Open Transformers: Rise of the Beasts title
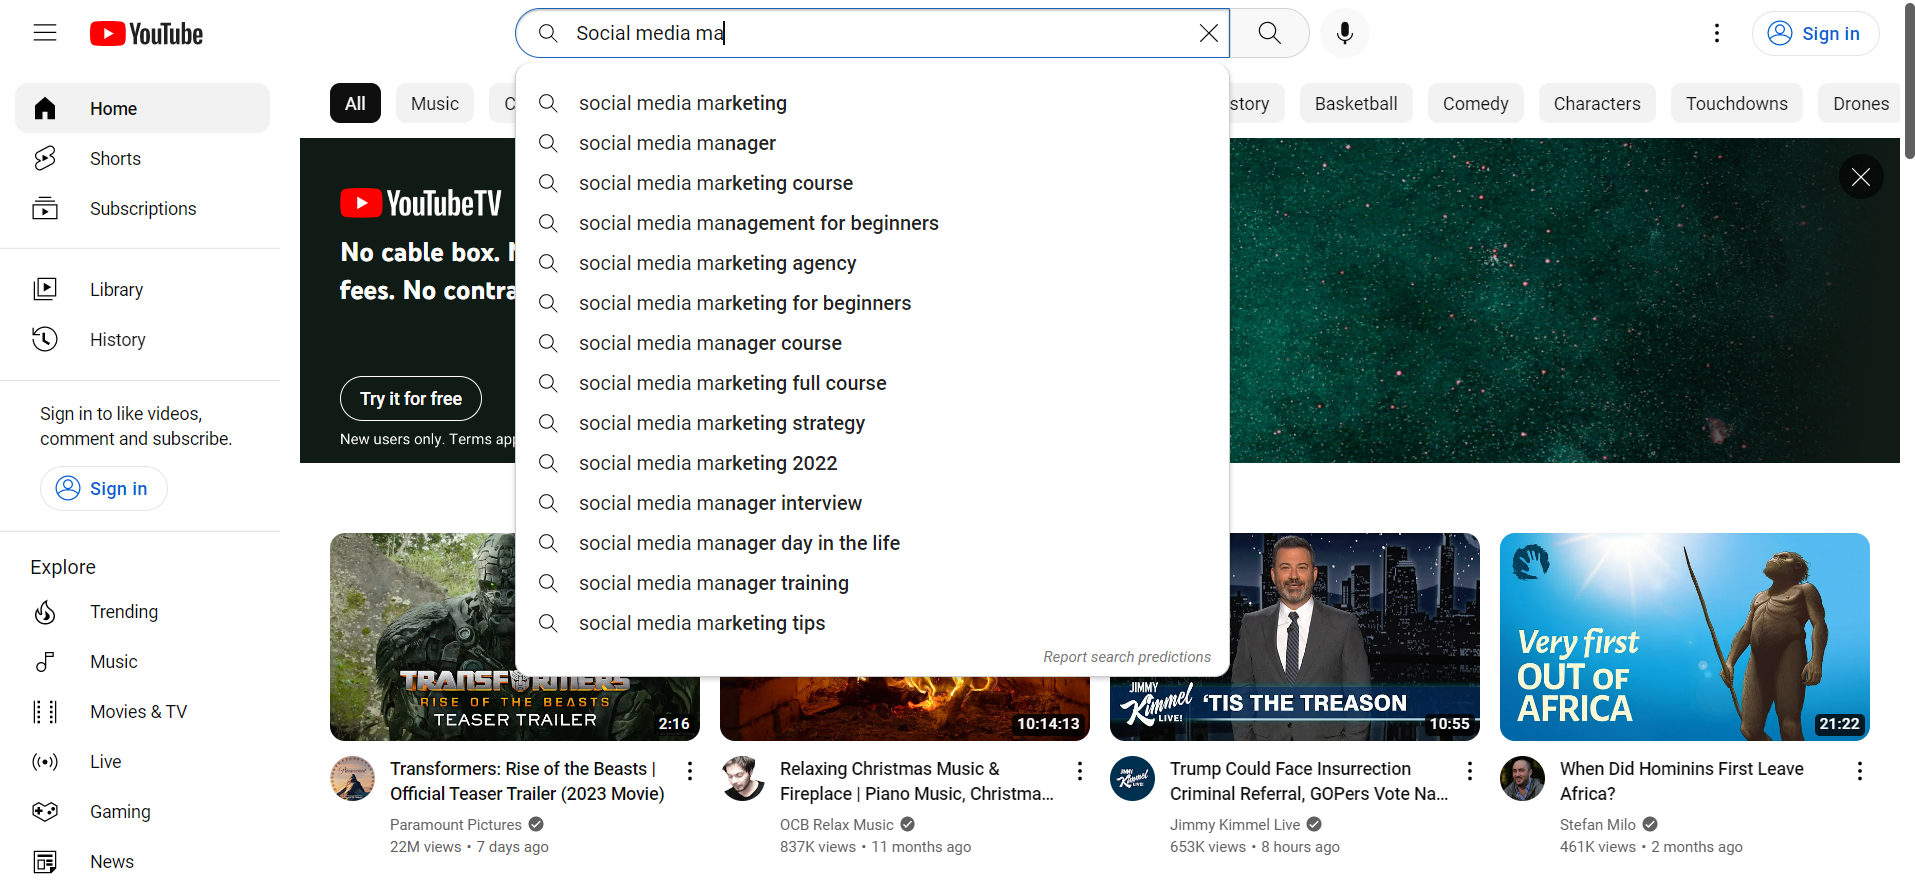 (527, 781)
